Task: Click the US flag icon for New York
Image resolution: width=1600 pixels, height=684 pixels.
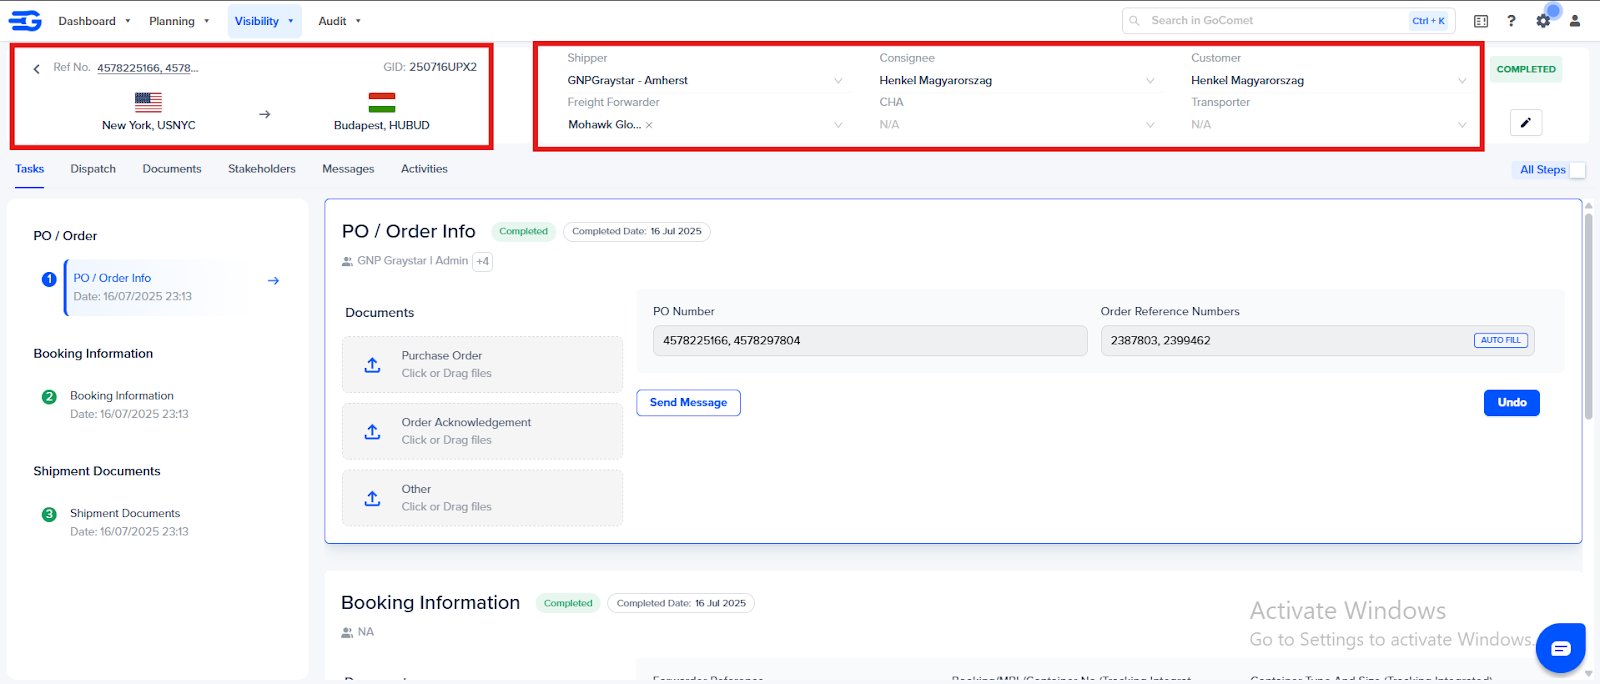Action: point(148,102)
